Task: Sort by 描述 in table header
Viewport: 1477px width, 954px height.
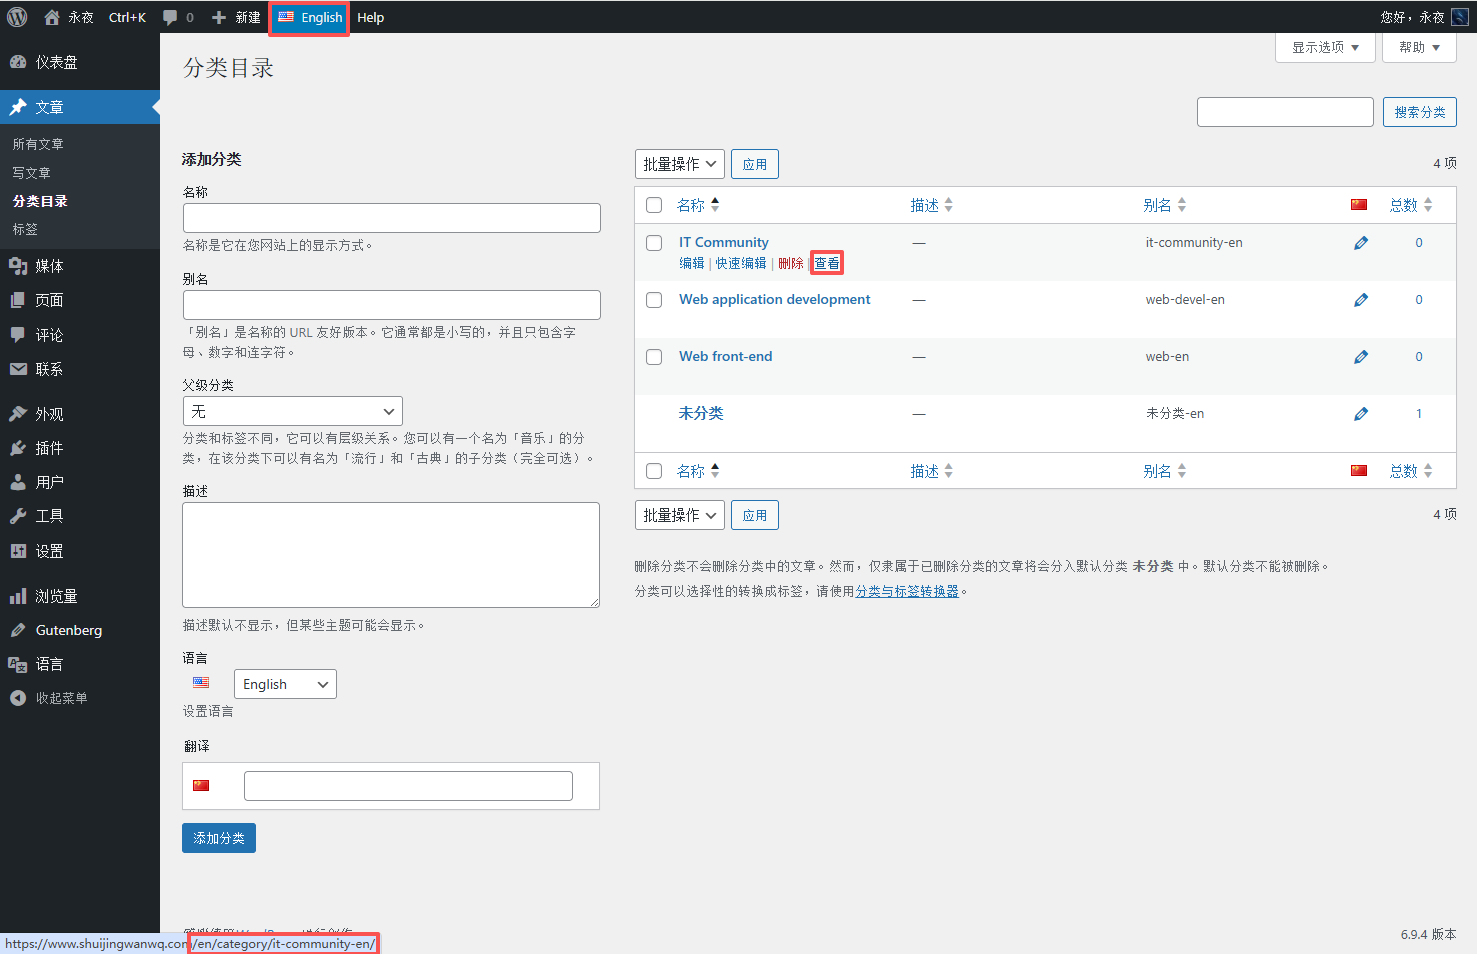Action: click(932, 205)
